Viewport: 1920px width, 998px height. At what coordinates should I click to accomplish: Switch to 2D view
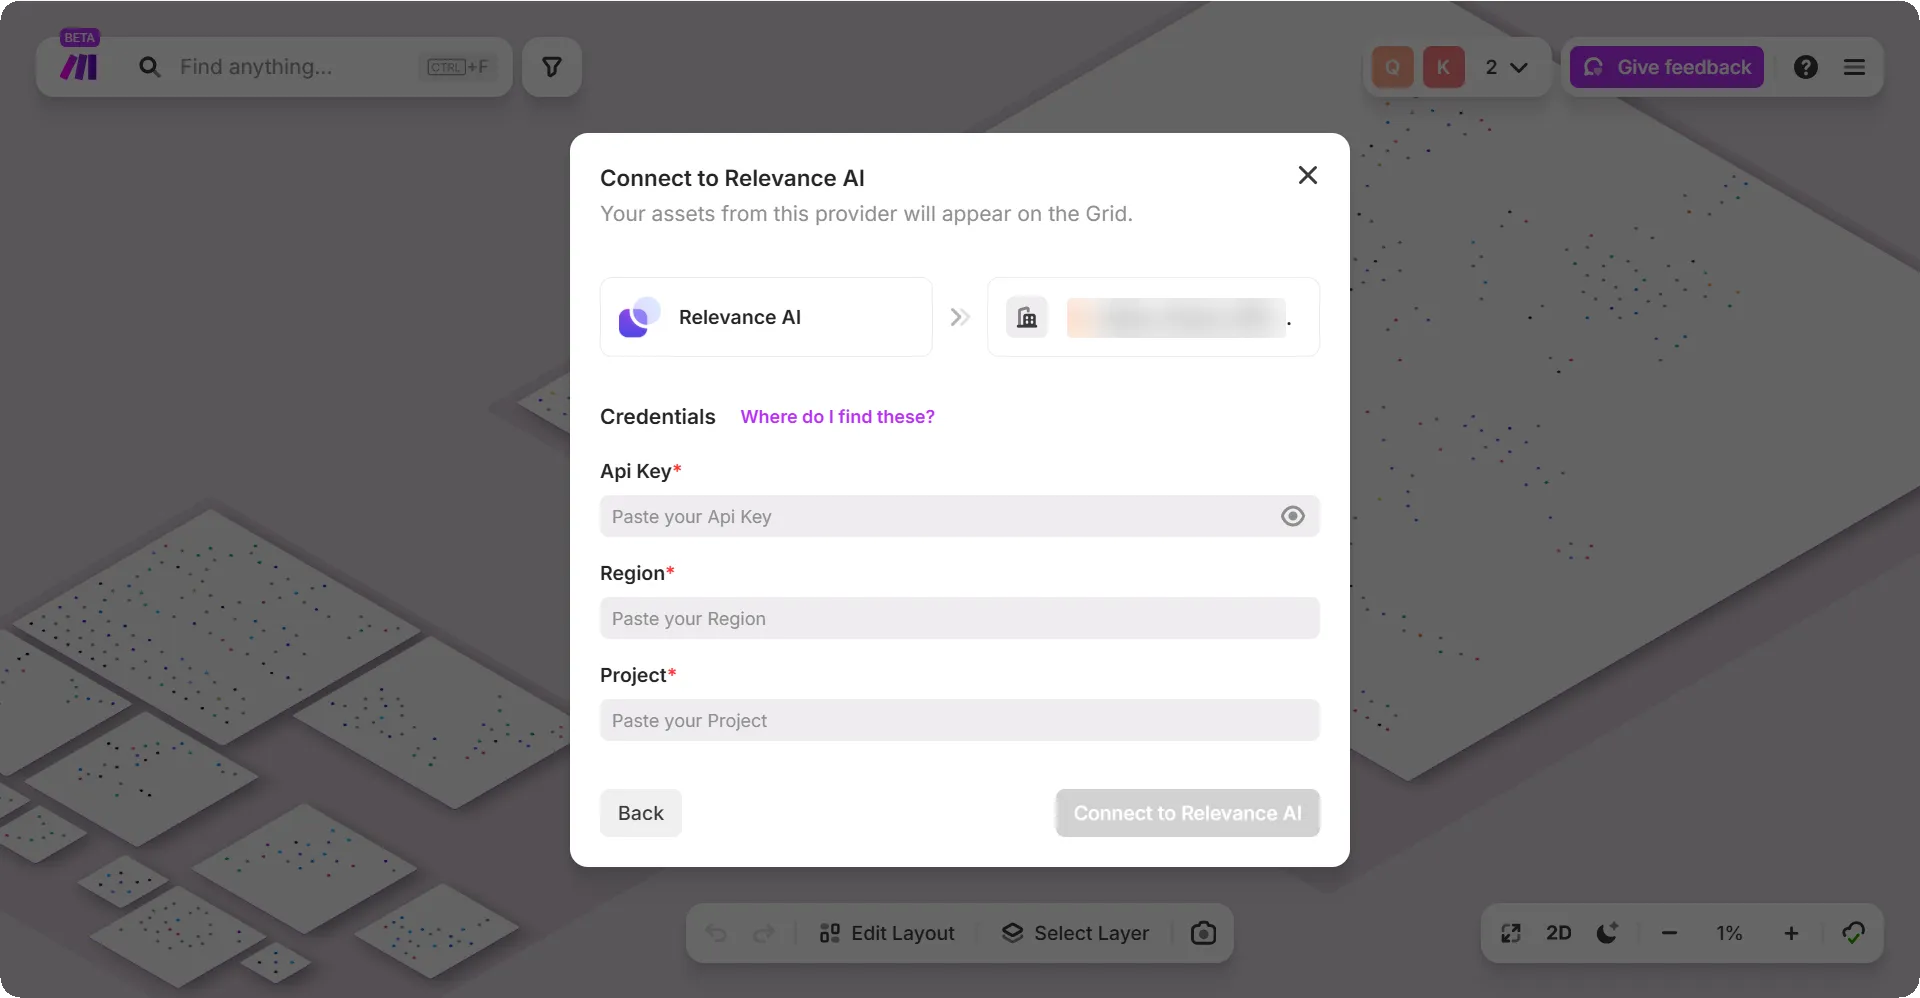pos(1559,933)
